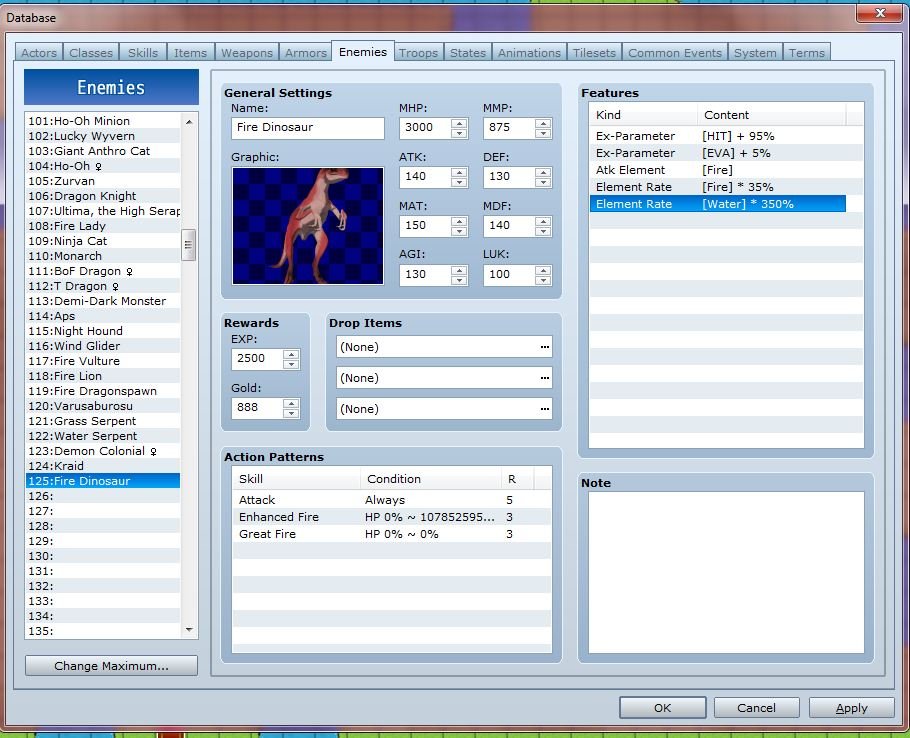Viewport: 910px width, 738px height.
Task: Select the Great Fire action pattern
Action: pos(392,534)
